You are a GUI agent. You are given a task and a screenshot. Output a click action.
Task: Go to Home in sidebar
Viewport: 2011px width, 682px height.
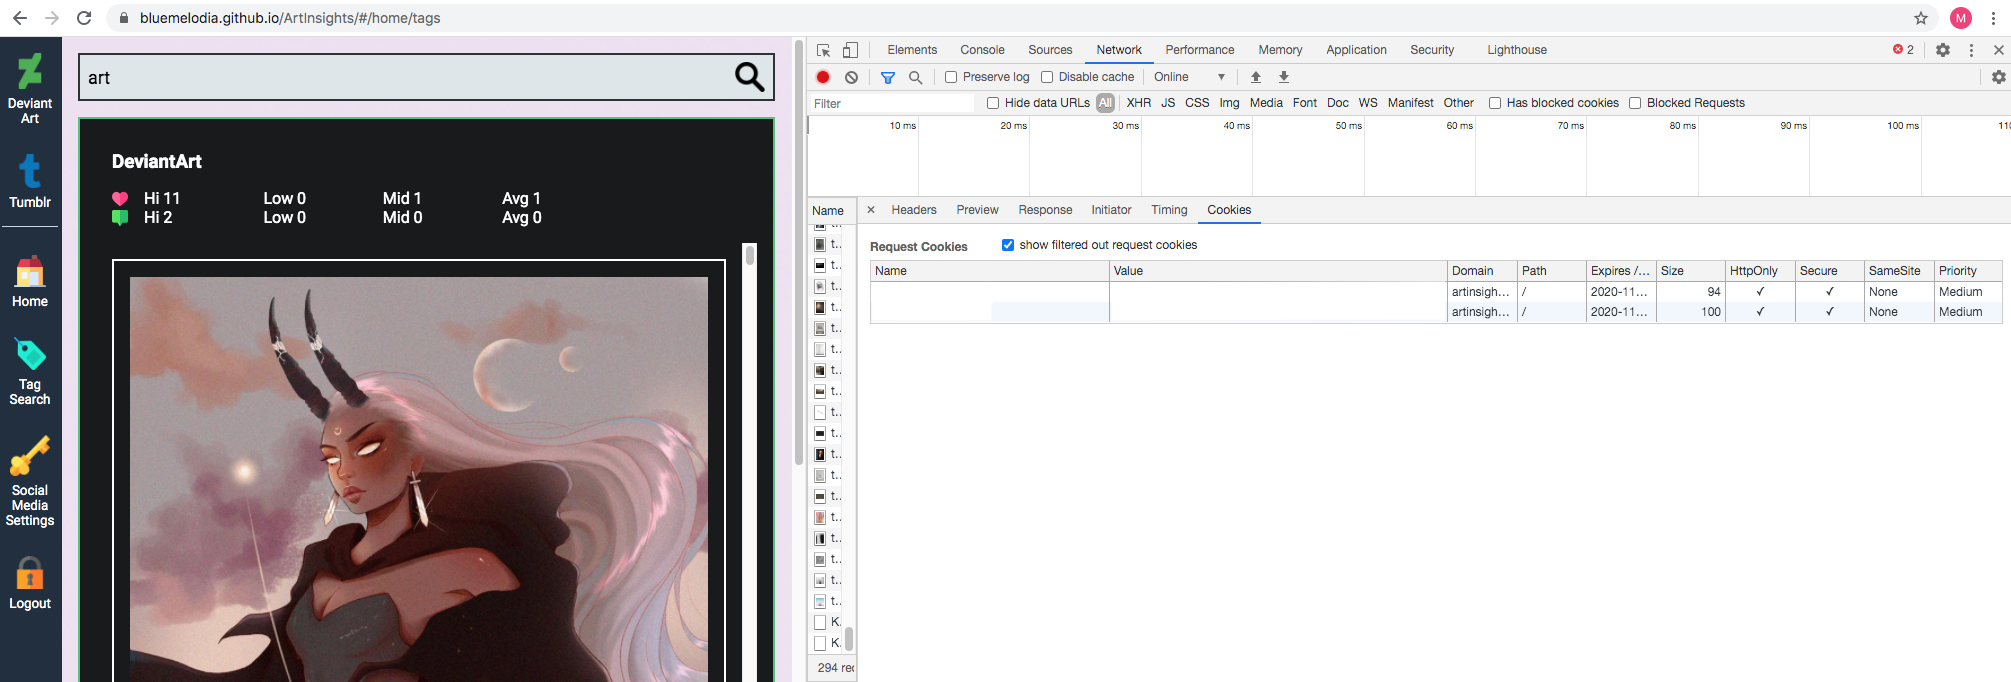[x=30, y=282]
